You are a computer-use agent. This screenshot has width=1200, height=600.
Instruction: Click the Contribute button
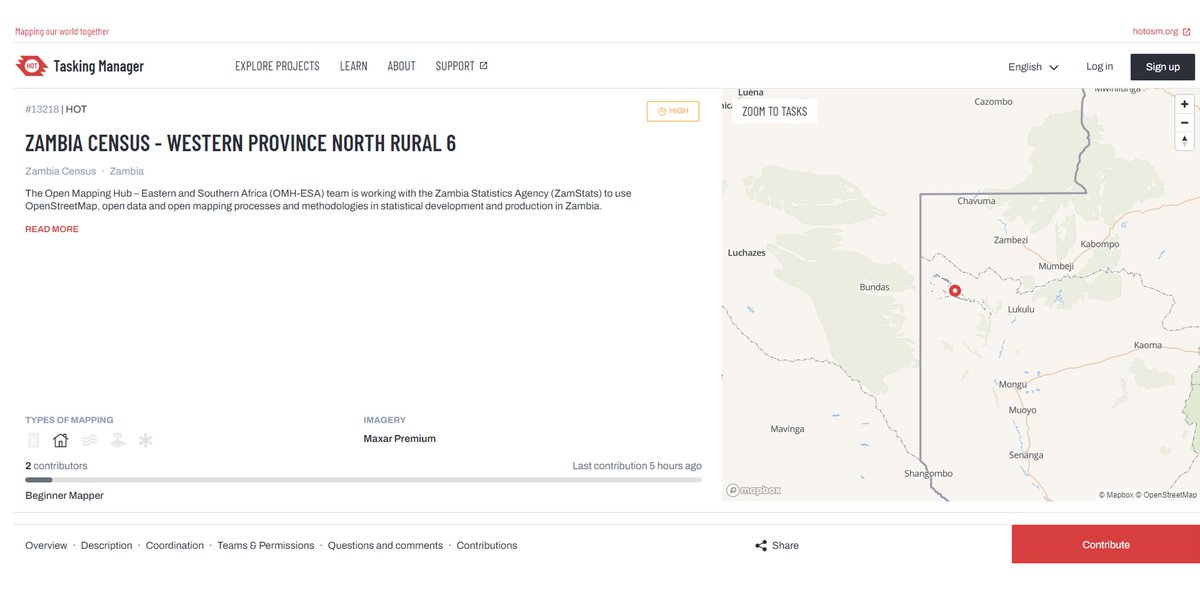(x=1105, y=544)
